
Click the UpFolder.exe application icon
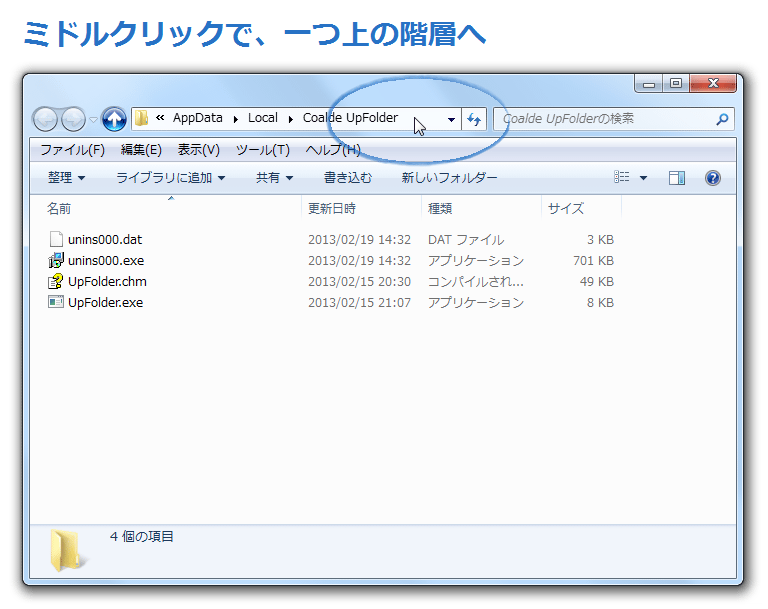click(x=56, y=302)
